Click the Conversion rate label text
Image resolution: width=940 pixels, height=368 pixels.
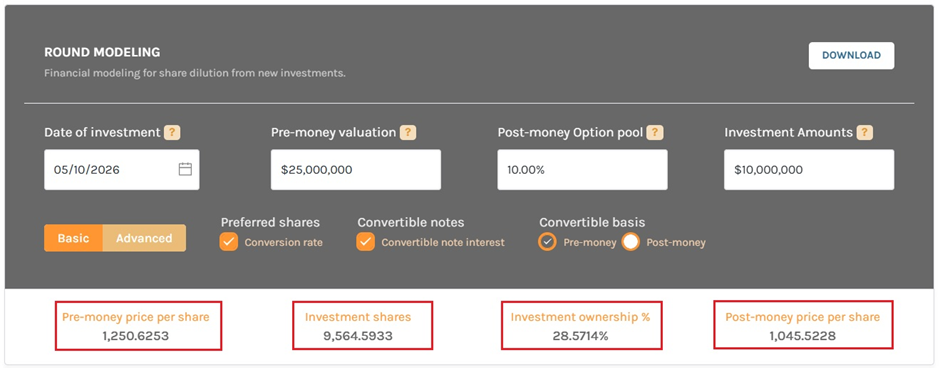point(284,243)
